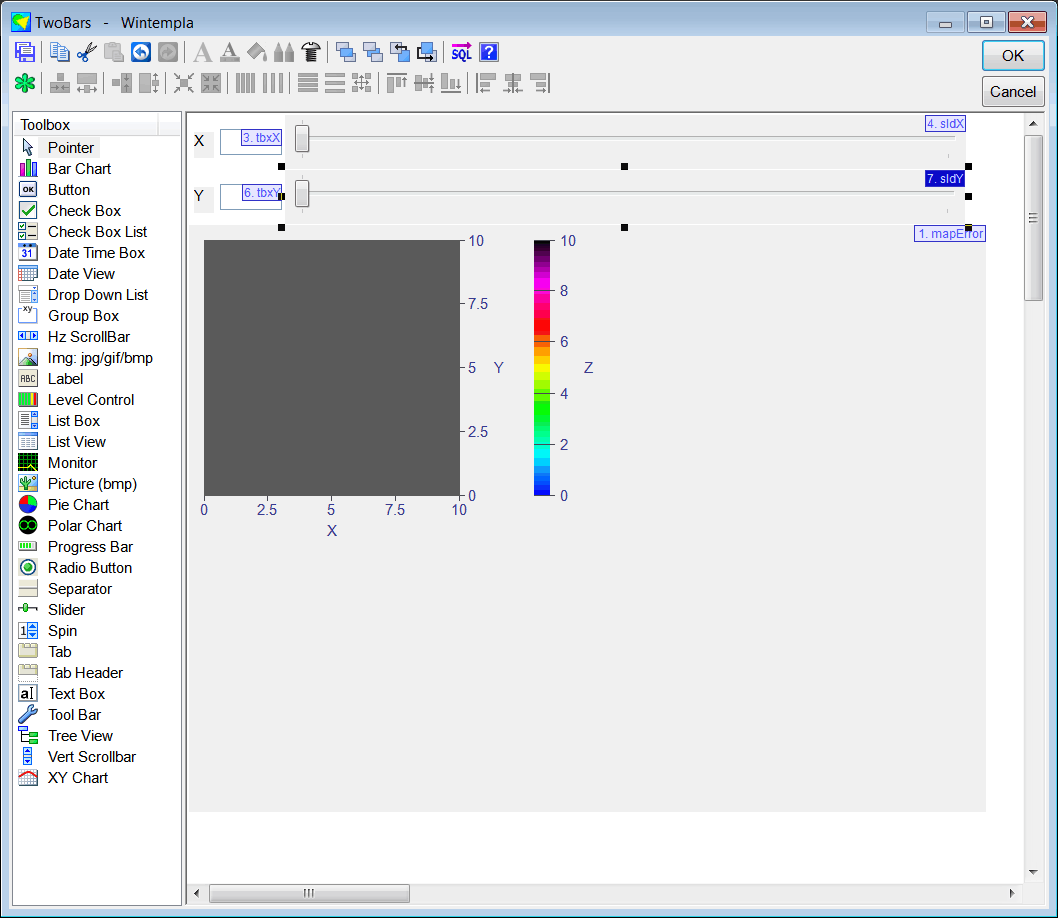
Task: Open the SQL tool icon
Action: coord(462,52)
